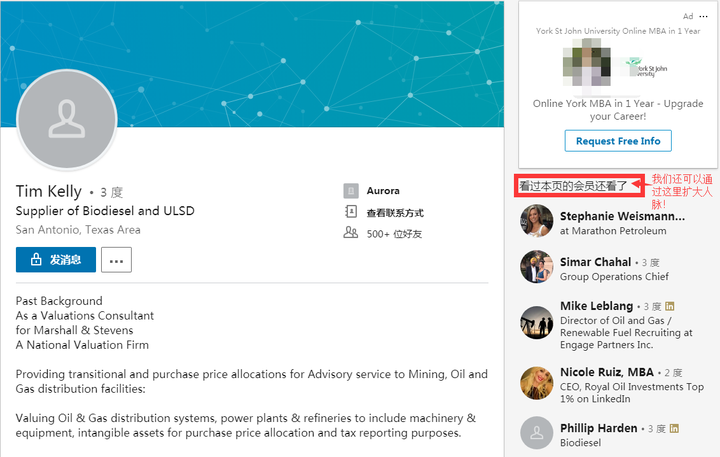720x457 pixels.
Task: Click the Ad label in the sponsored card
Action: [688, 16]
